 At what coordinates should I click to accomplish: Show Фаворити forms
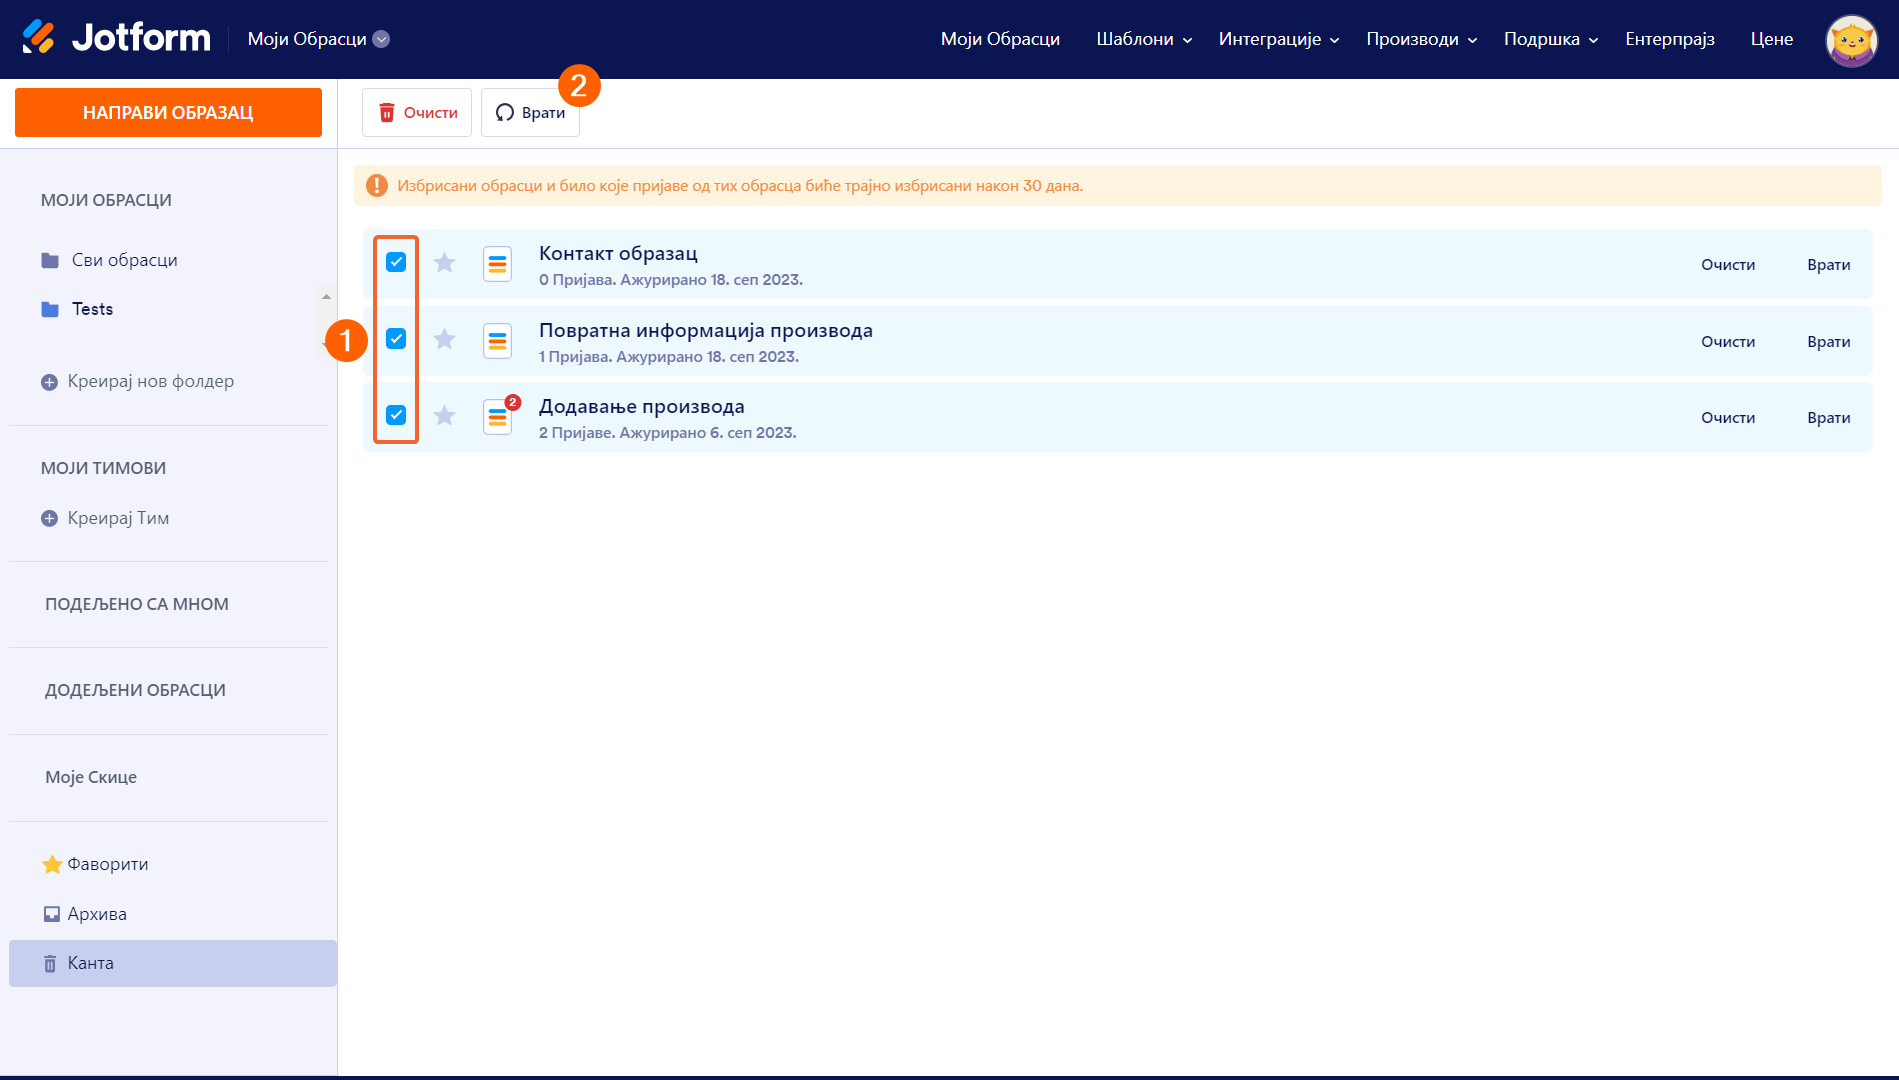[108, 865]
